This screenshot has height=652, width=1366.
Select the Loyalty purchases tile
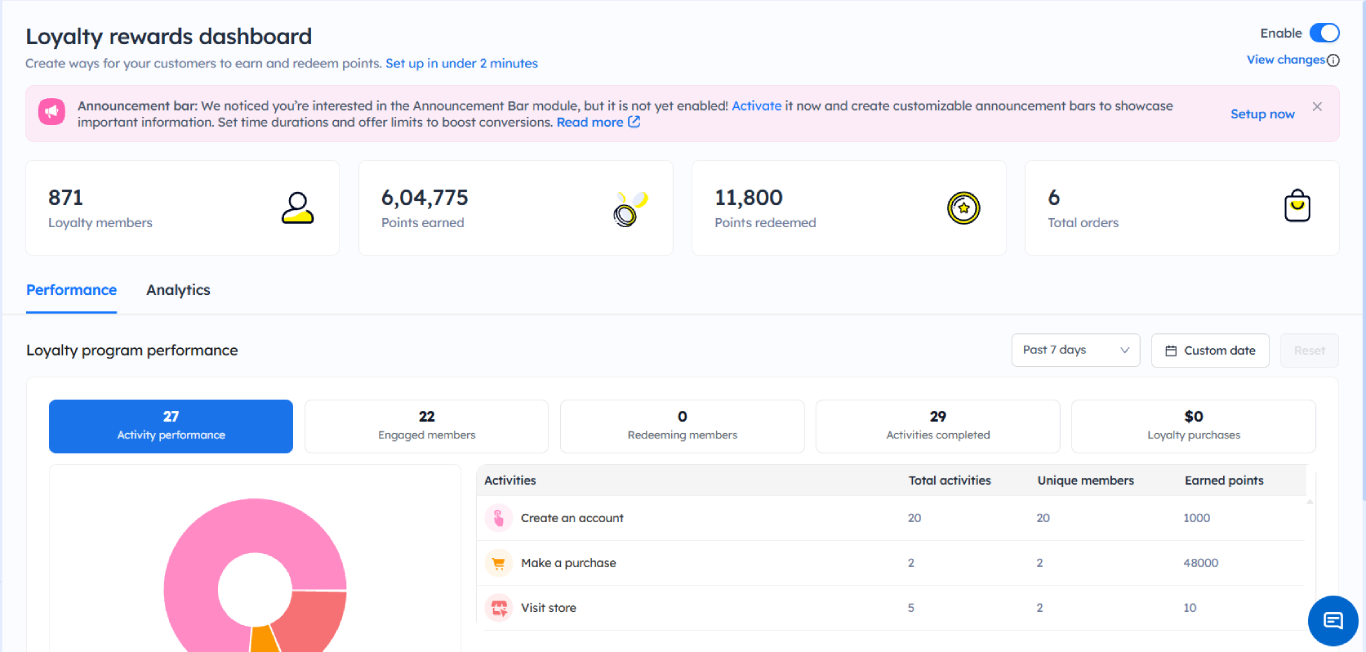pos(1193,426)
